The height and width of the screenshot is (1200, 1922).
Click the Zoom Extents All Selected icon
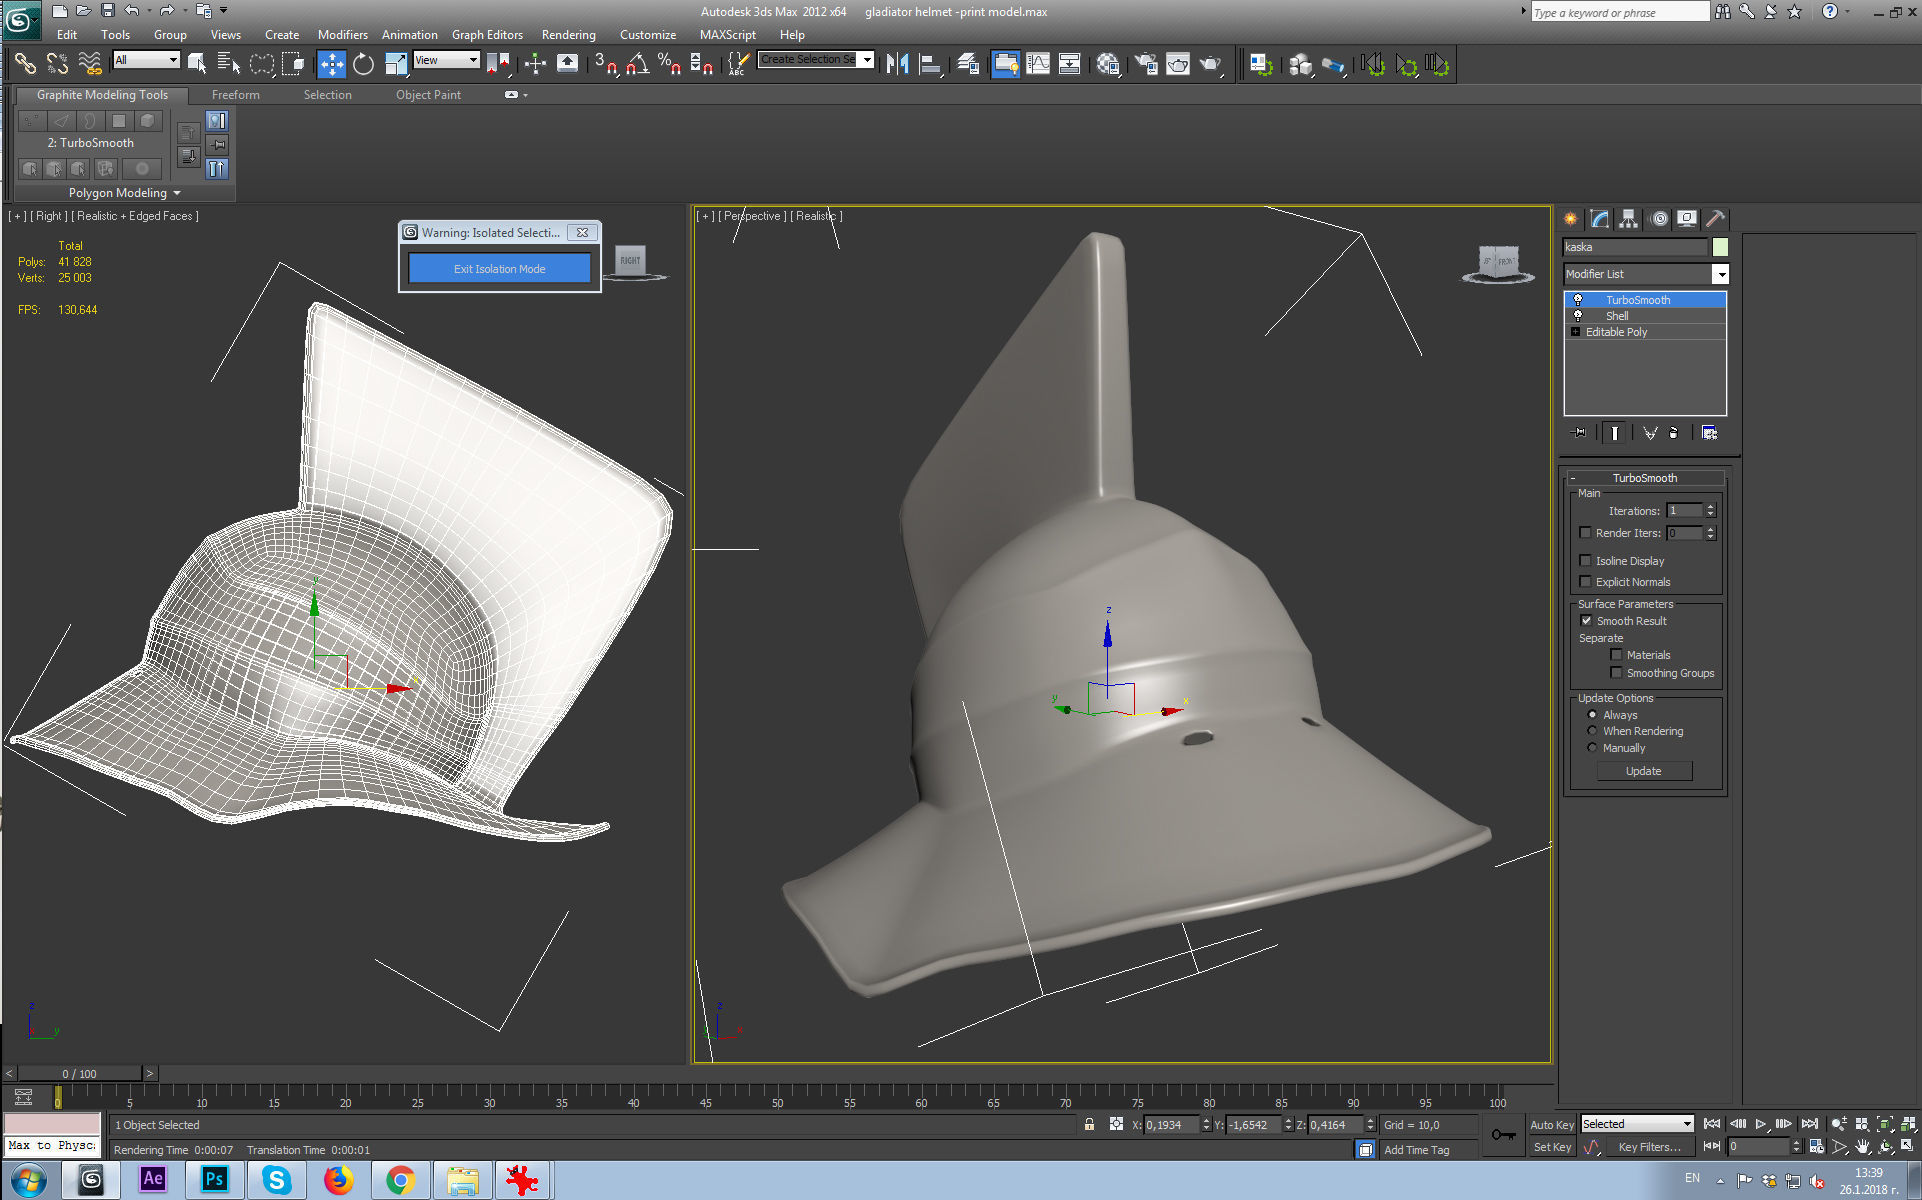point(1908,1124)
